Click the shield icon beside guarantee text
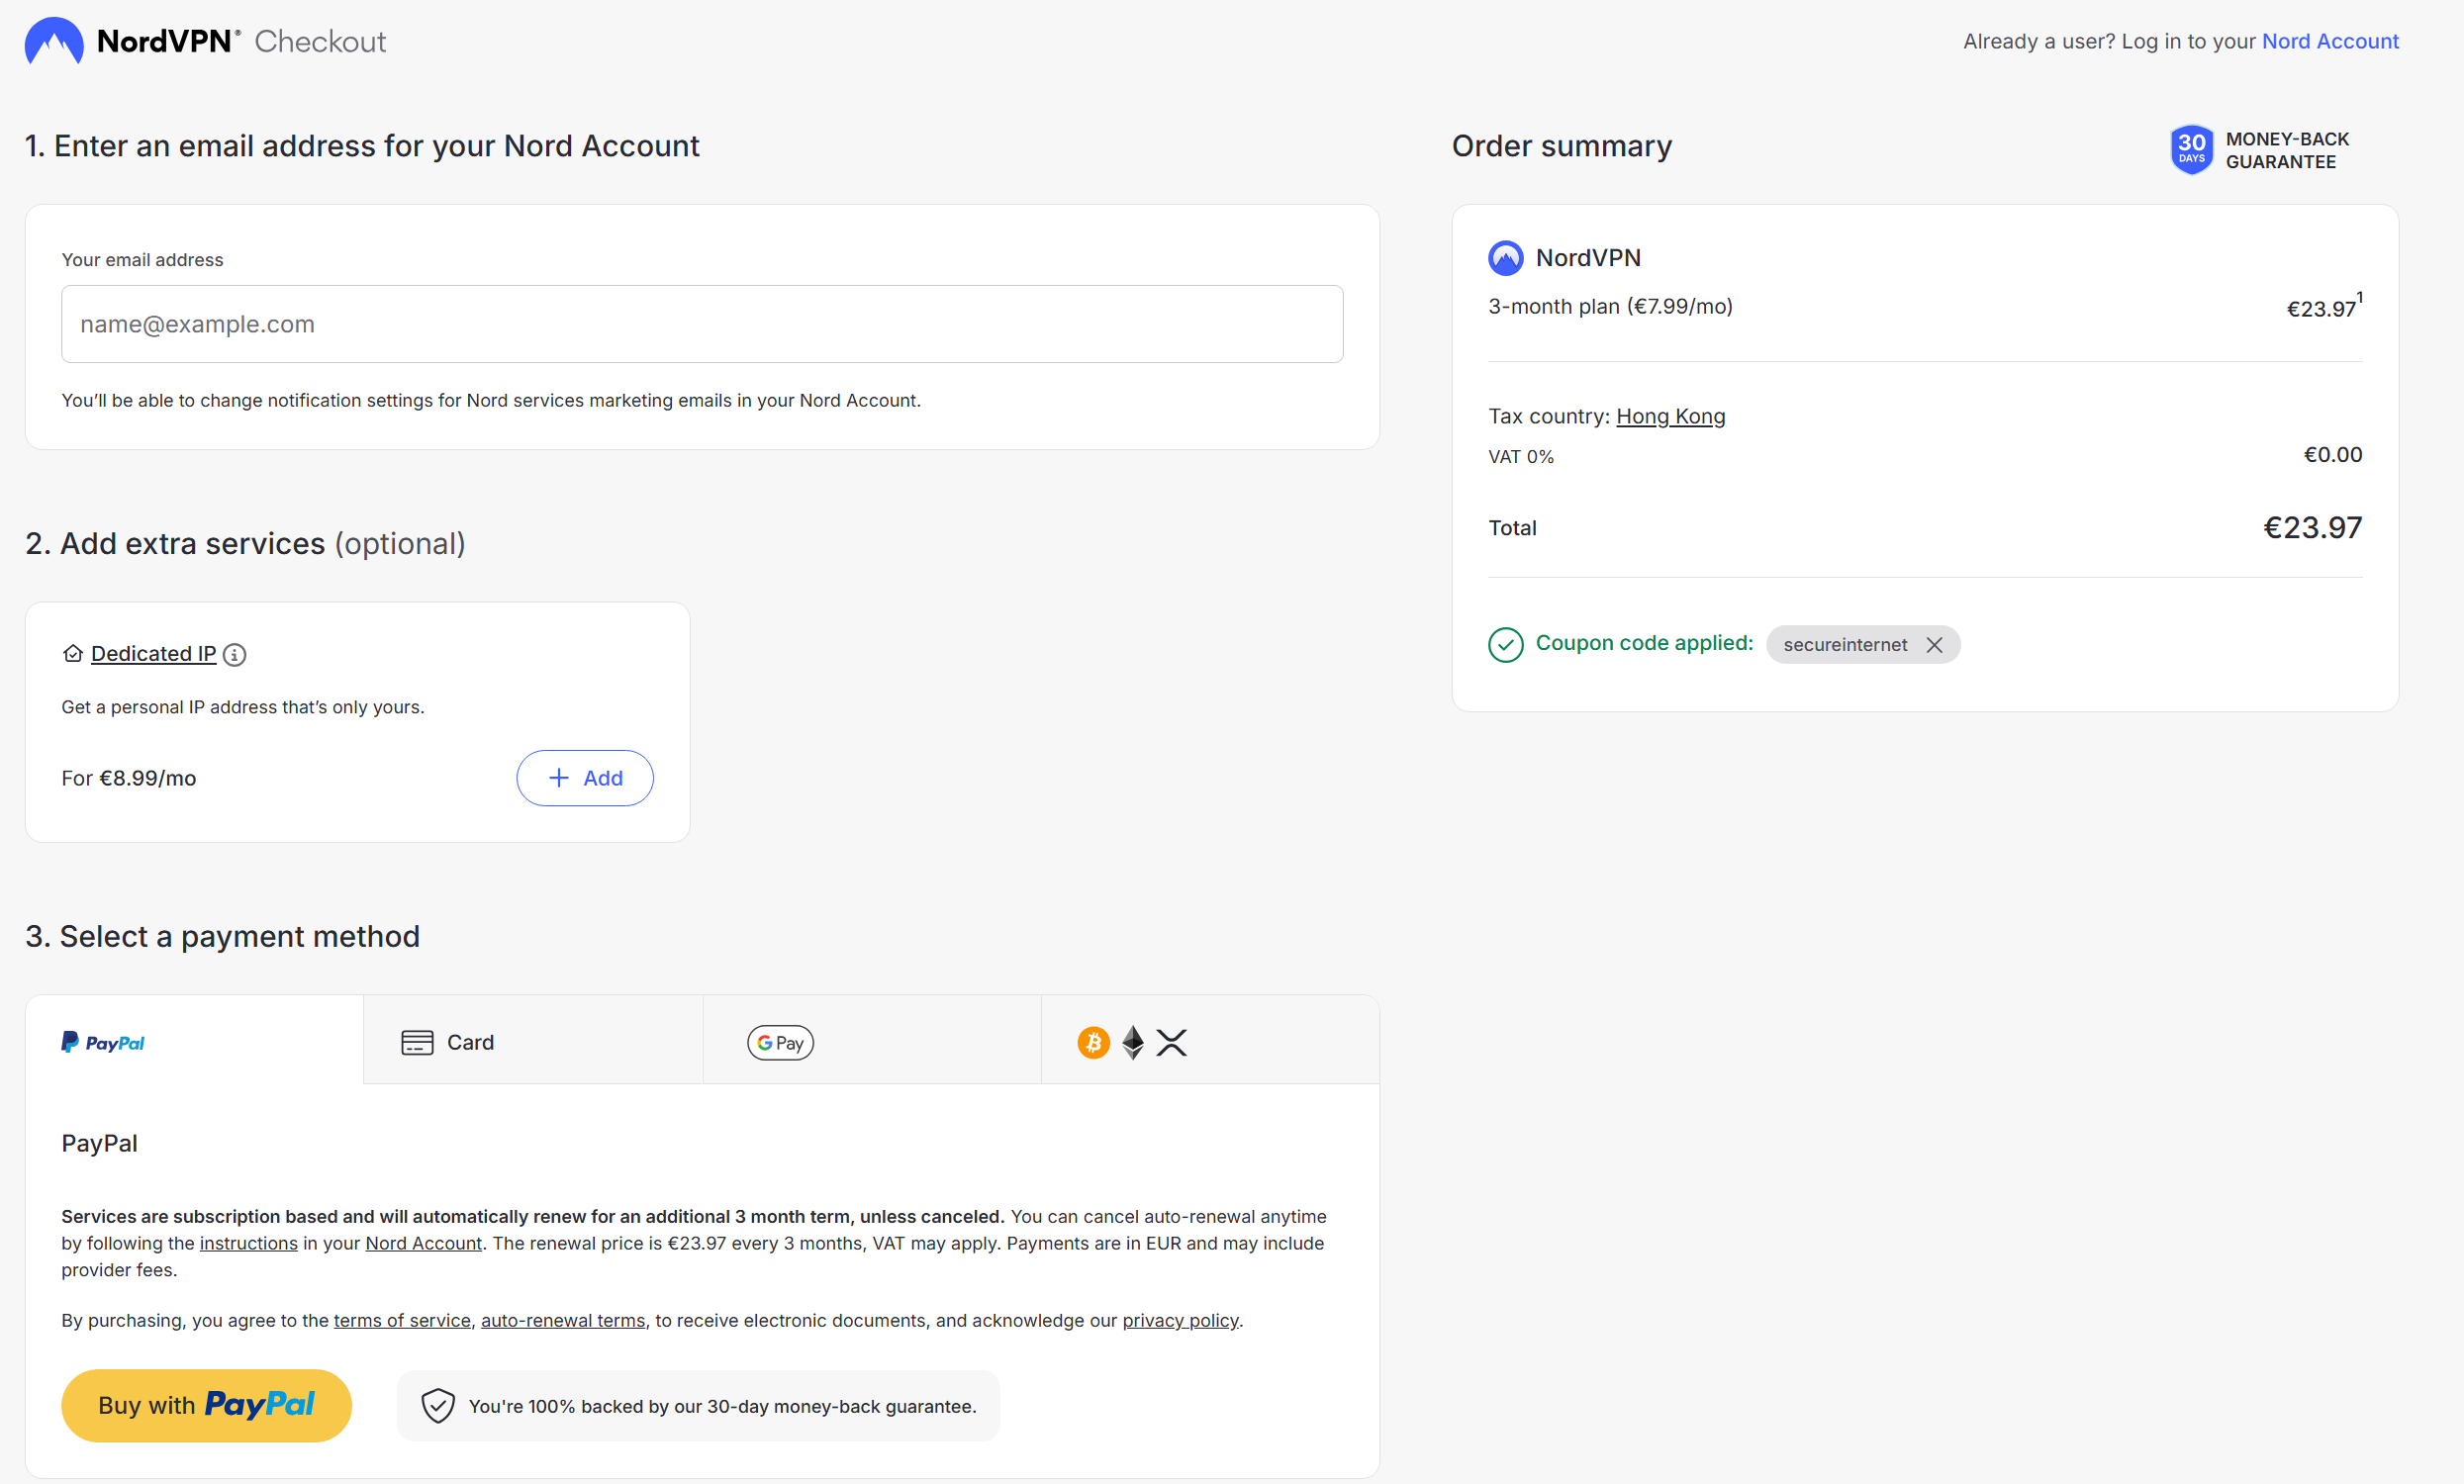 tap(438, 1406)
